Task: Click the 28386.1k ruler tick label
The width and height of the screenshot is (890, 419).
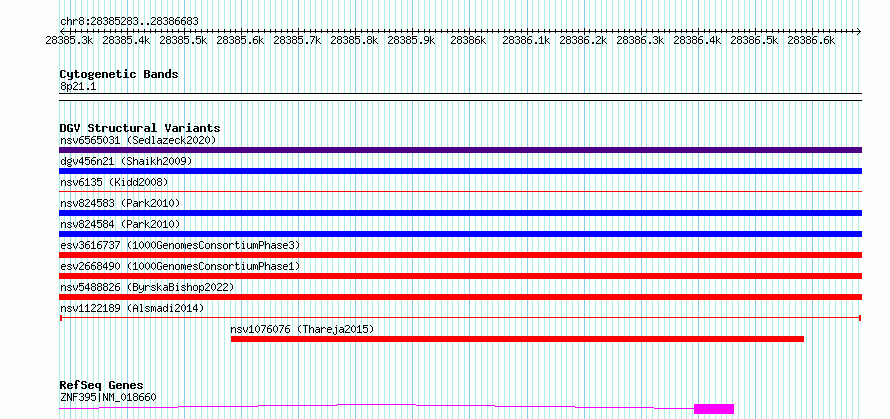Action: pos(526,40)
